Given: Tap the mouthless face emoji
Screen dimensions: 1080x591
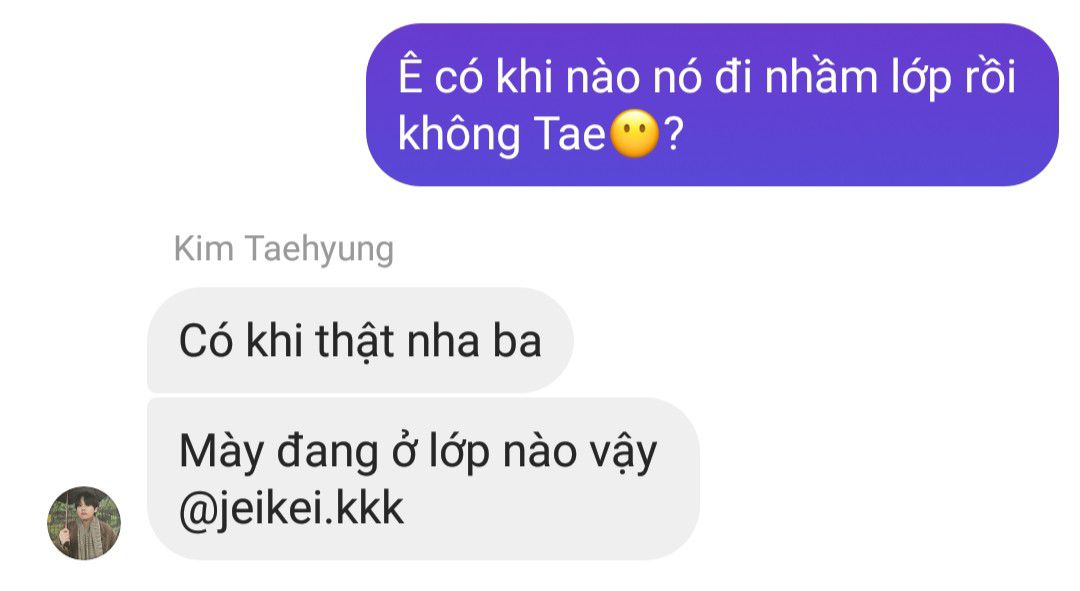Looking at the screenshot, I should [635, 134].
